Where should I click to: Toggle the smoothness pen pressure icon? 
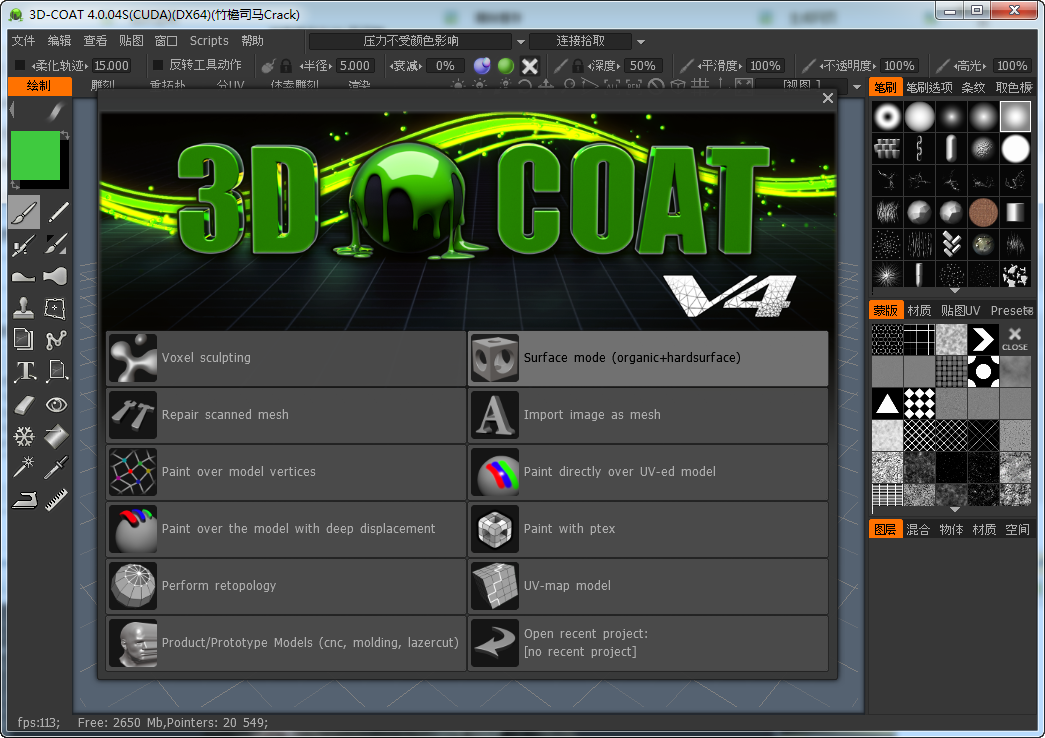pyautogui.click(x=686, y=65)
